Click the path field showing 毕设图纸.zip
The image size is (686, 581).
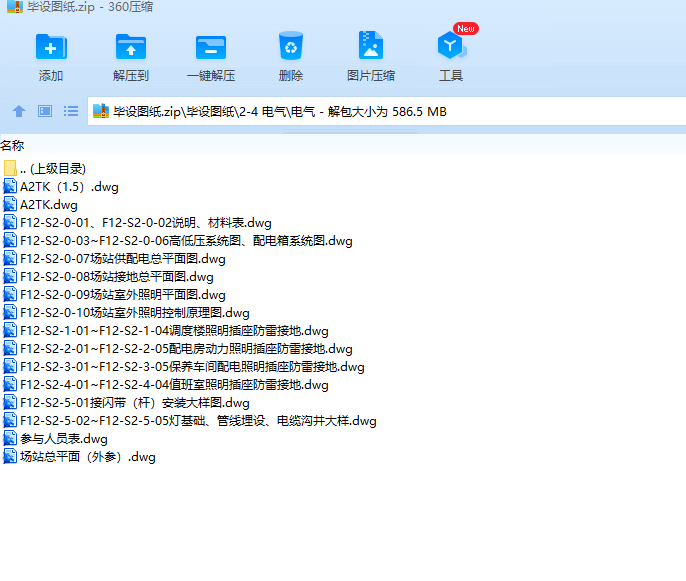[x=386, y=111]
